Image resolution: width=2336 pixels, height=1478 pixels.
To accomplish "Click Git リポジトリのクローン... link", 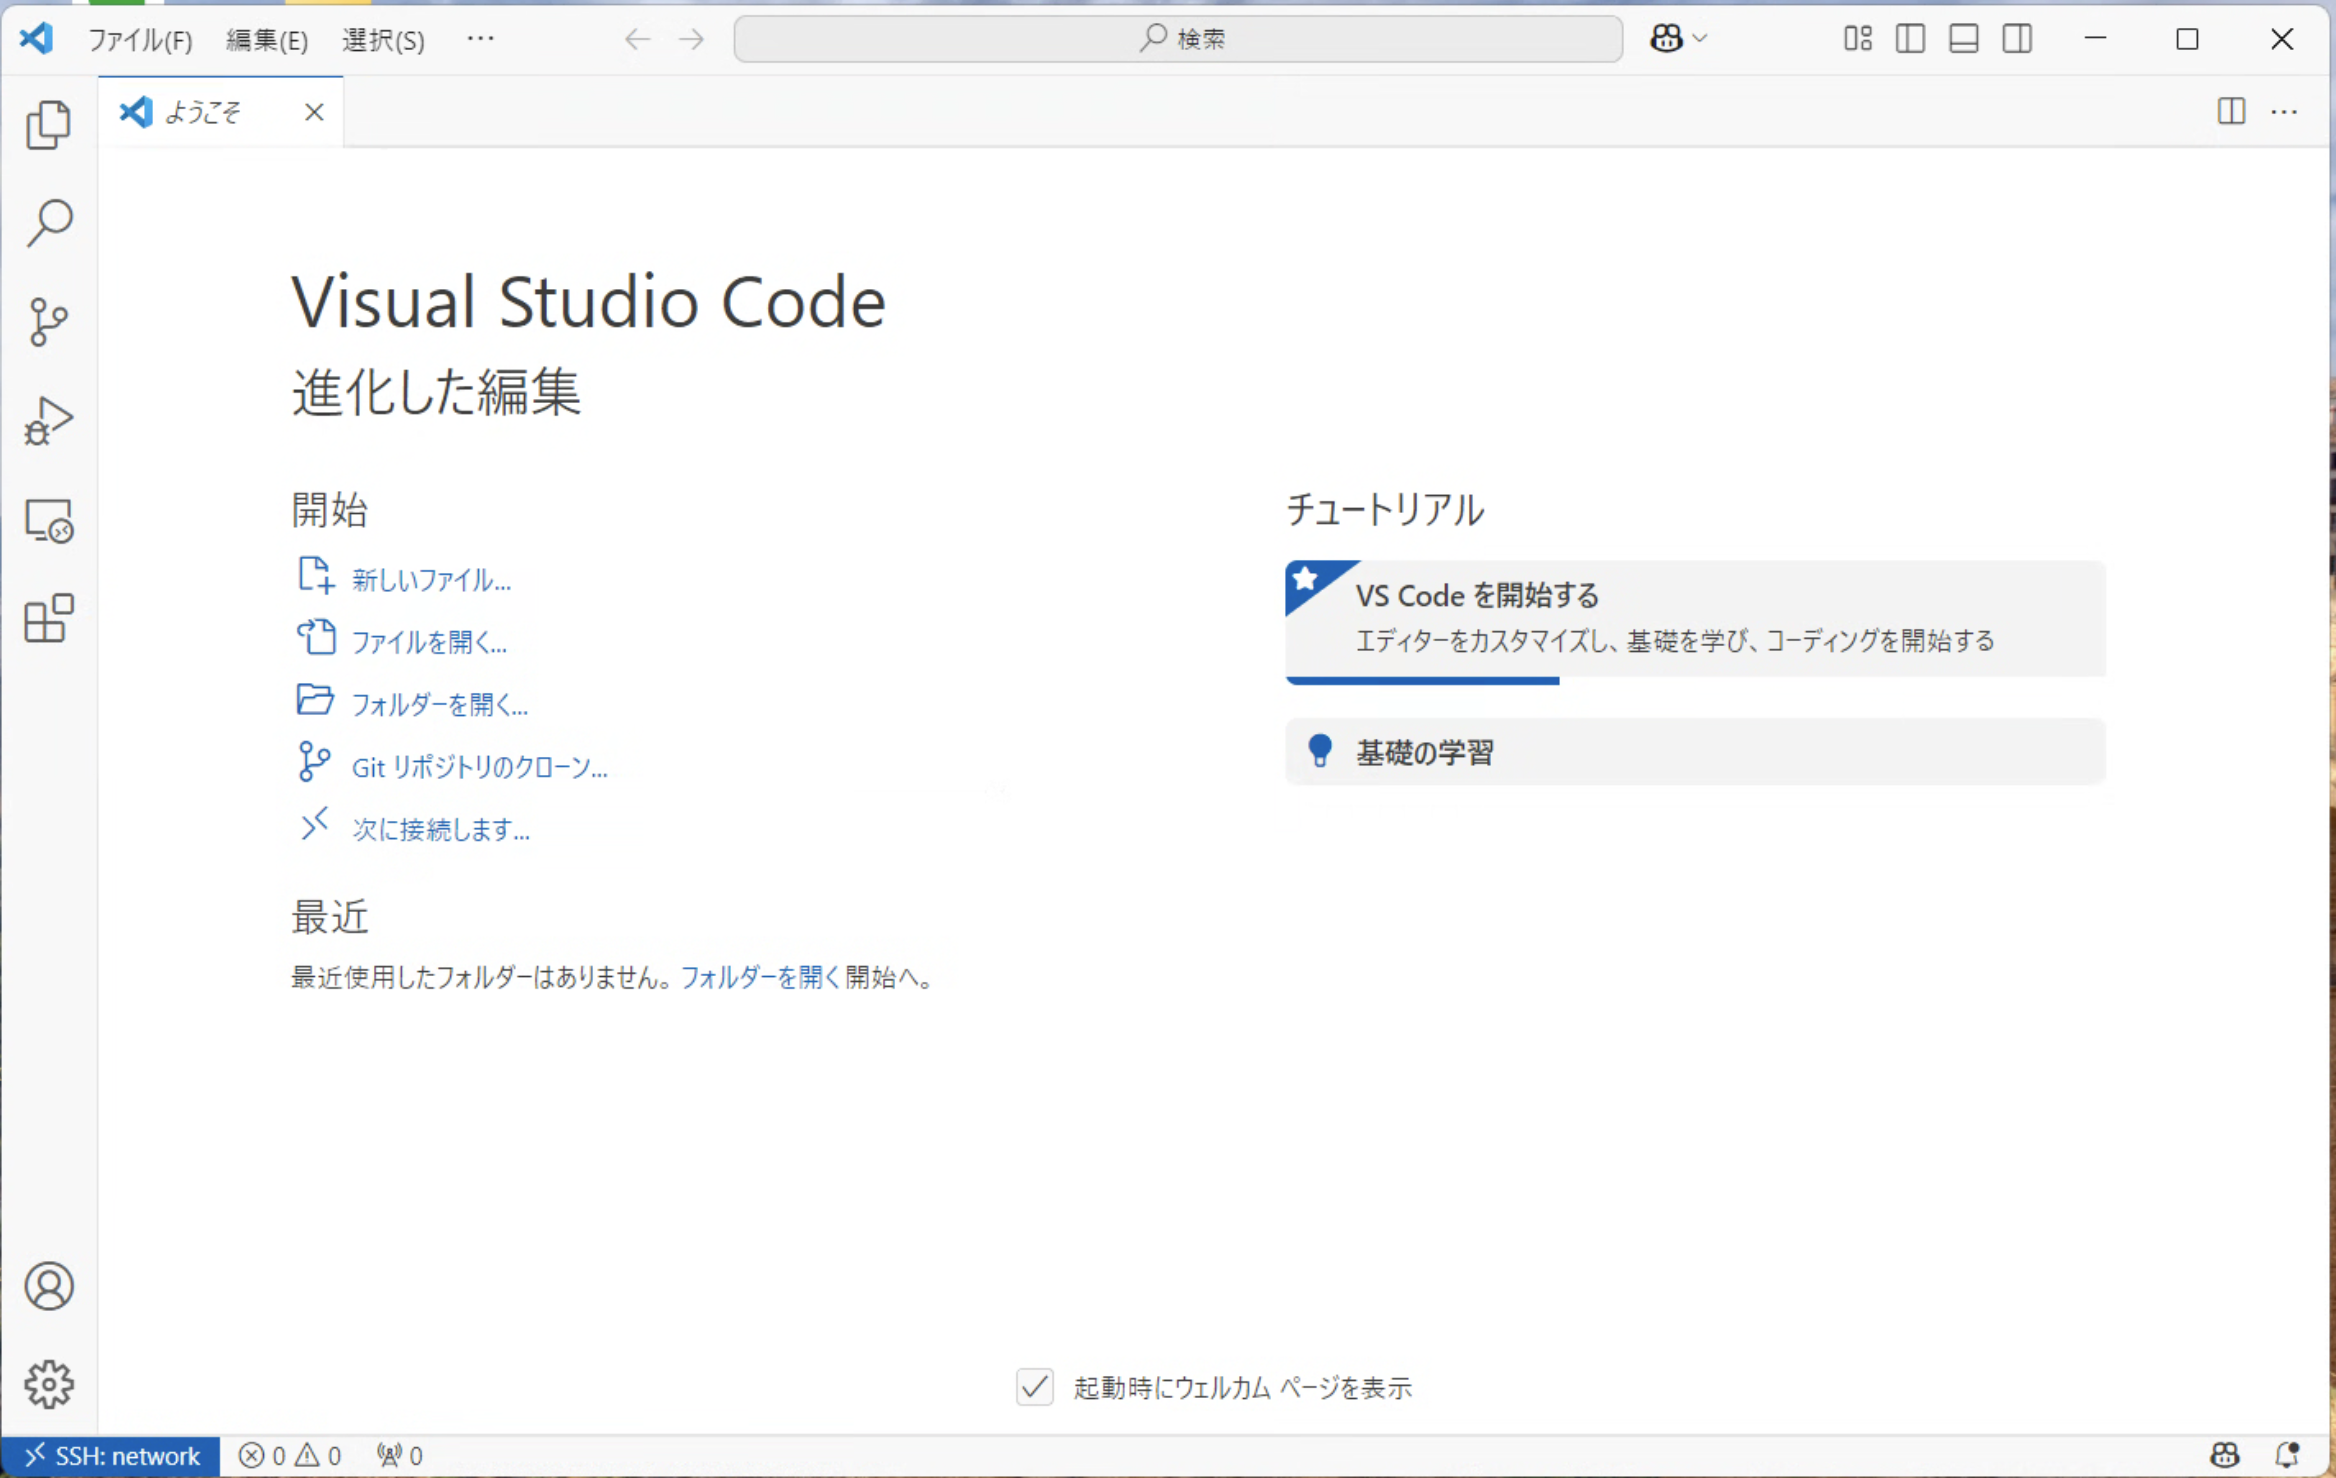I will [480, 767].
